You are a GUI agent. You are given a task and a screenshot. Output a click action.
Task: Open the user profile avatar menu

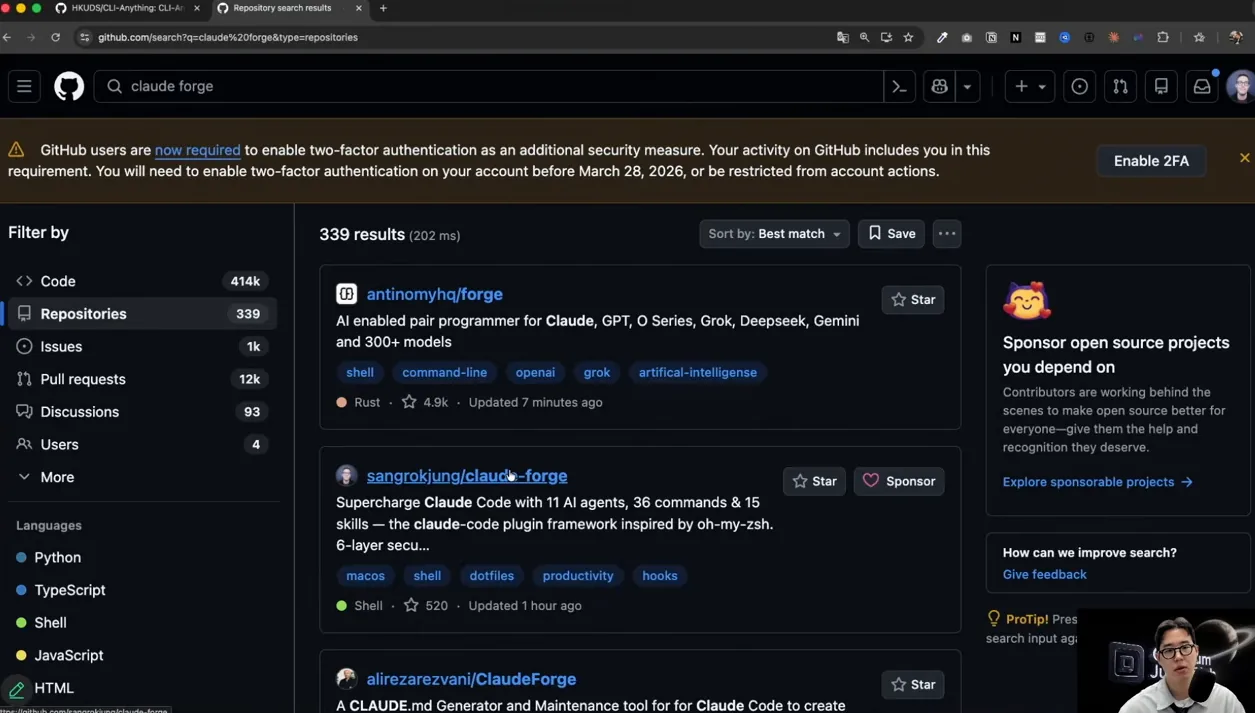1241,86
